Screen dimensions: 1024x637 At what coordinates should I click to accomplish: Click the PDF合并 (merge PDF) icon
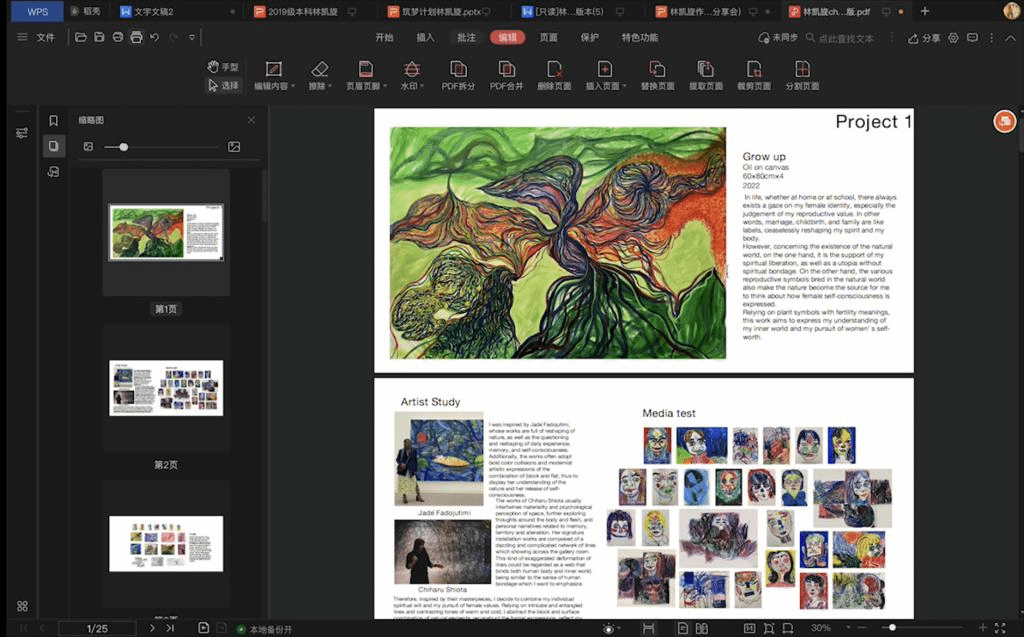(x=506, y=70)
